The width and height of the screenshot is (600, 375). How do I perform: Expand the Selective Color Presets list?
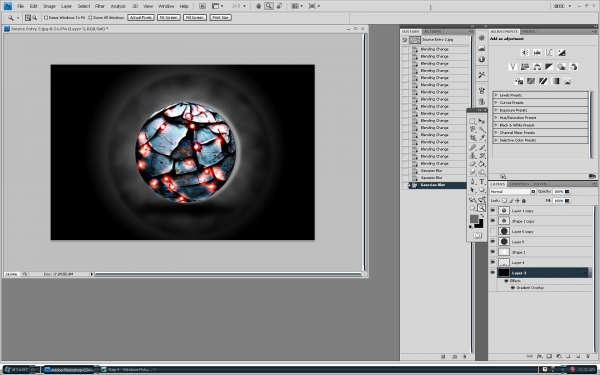(x=496, y=140)
